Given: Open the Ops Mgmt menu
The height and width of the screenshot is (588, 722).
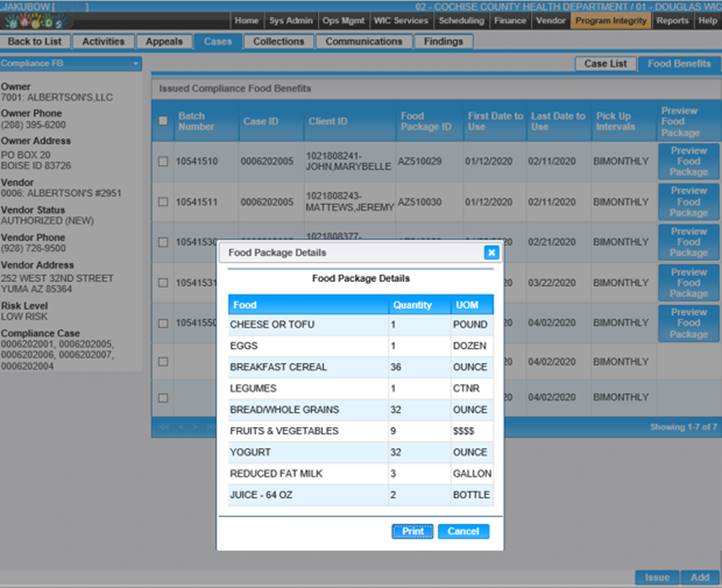Looking at the screenshot, I should pyautogui.click(x=343, y=21).
